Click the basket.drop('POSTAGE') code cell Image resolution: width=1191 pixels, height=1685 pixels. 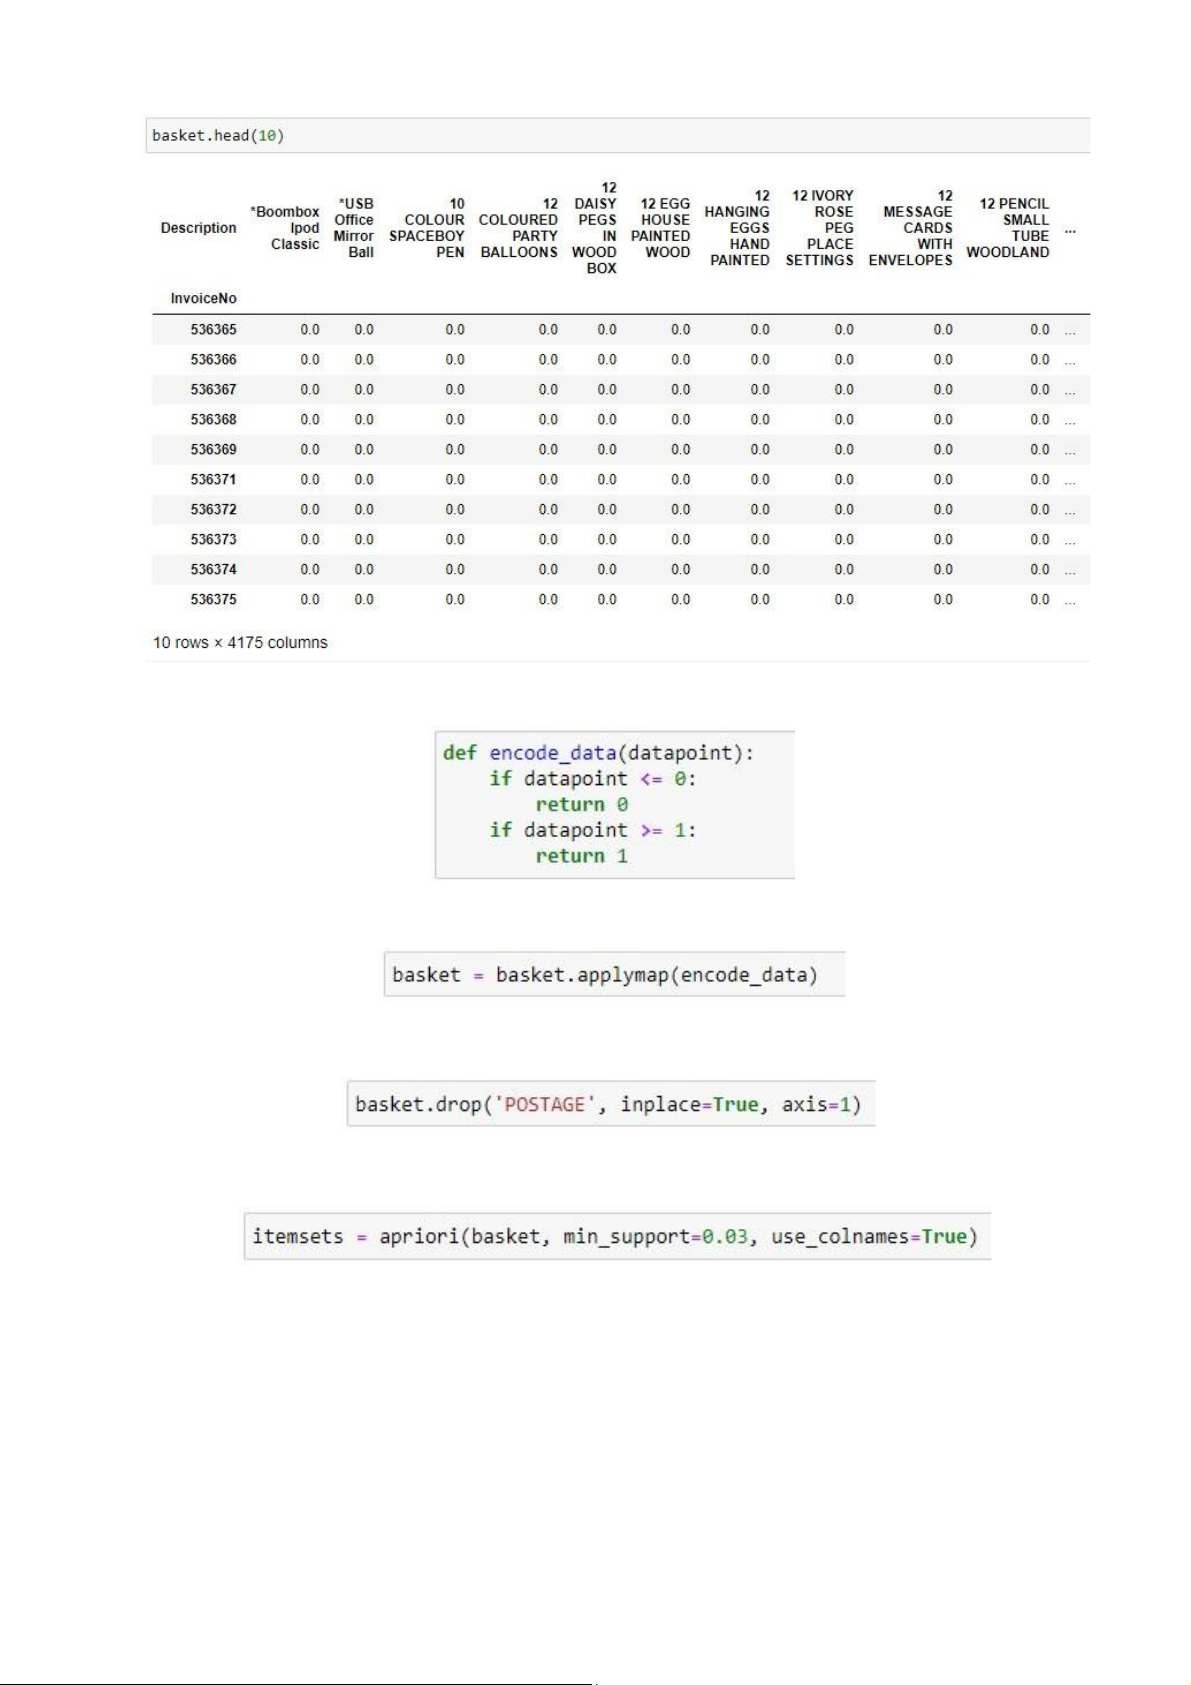tap(611, 1104)
